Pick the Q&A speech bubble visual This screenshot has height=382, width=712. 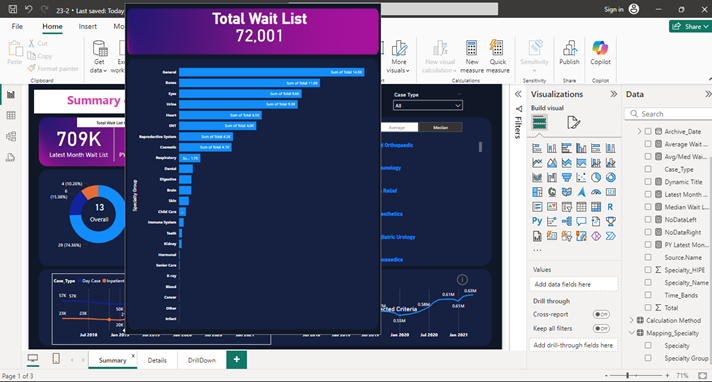581,221
